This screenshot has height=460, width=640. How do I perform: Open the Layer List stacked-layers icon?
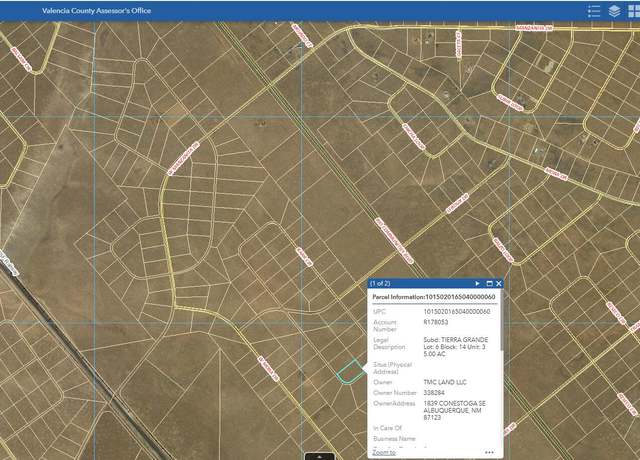pos(615,11)
